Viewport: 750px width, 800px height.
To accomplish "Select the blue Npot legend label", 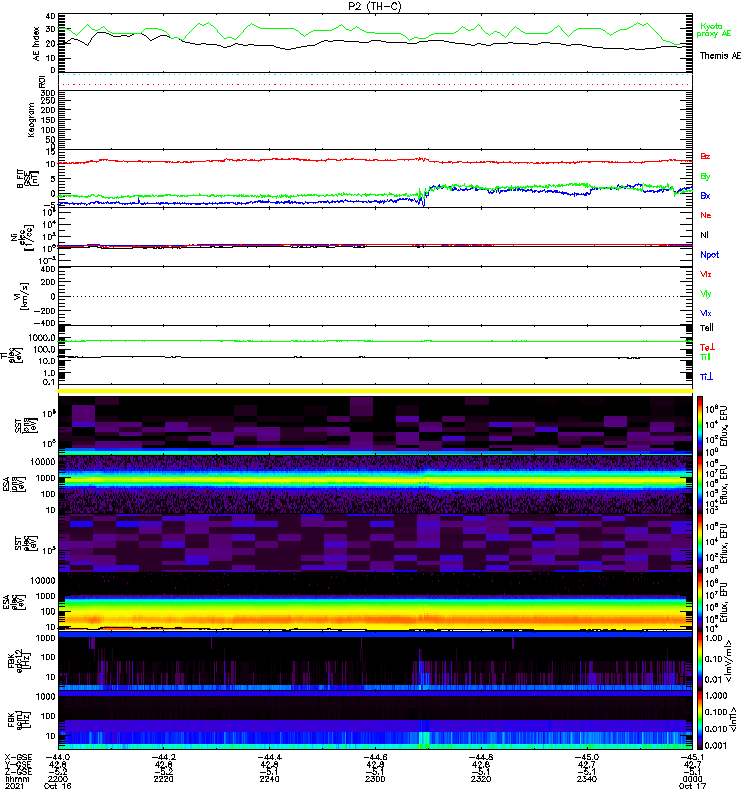I will point(710,255).
